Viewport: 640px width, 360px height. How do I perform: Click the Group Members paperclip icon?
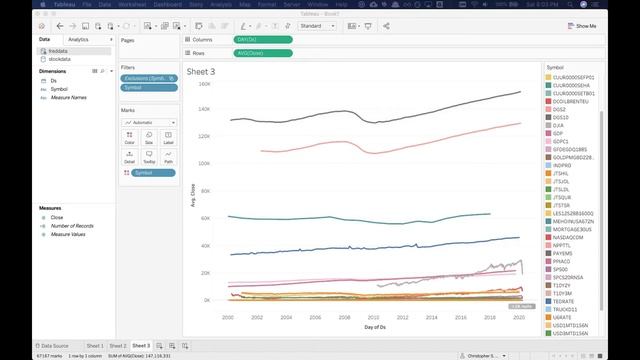tap(258, 26)
